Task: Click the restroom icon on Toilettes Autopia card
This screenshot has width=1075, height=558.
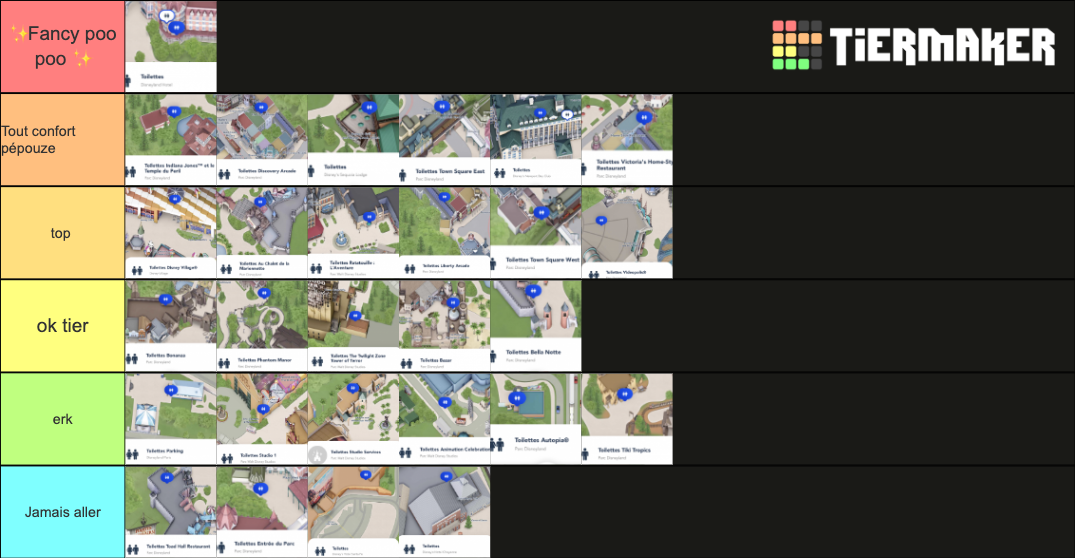Action: tap(498, 445)
